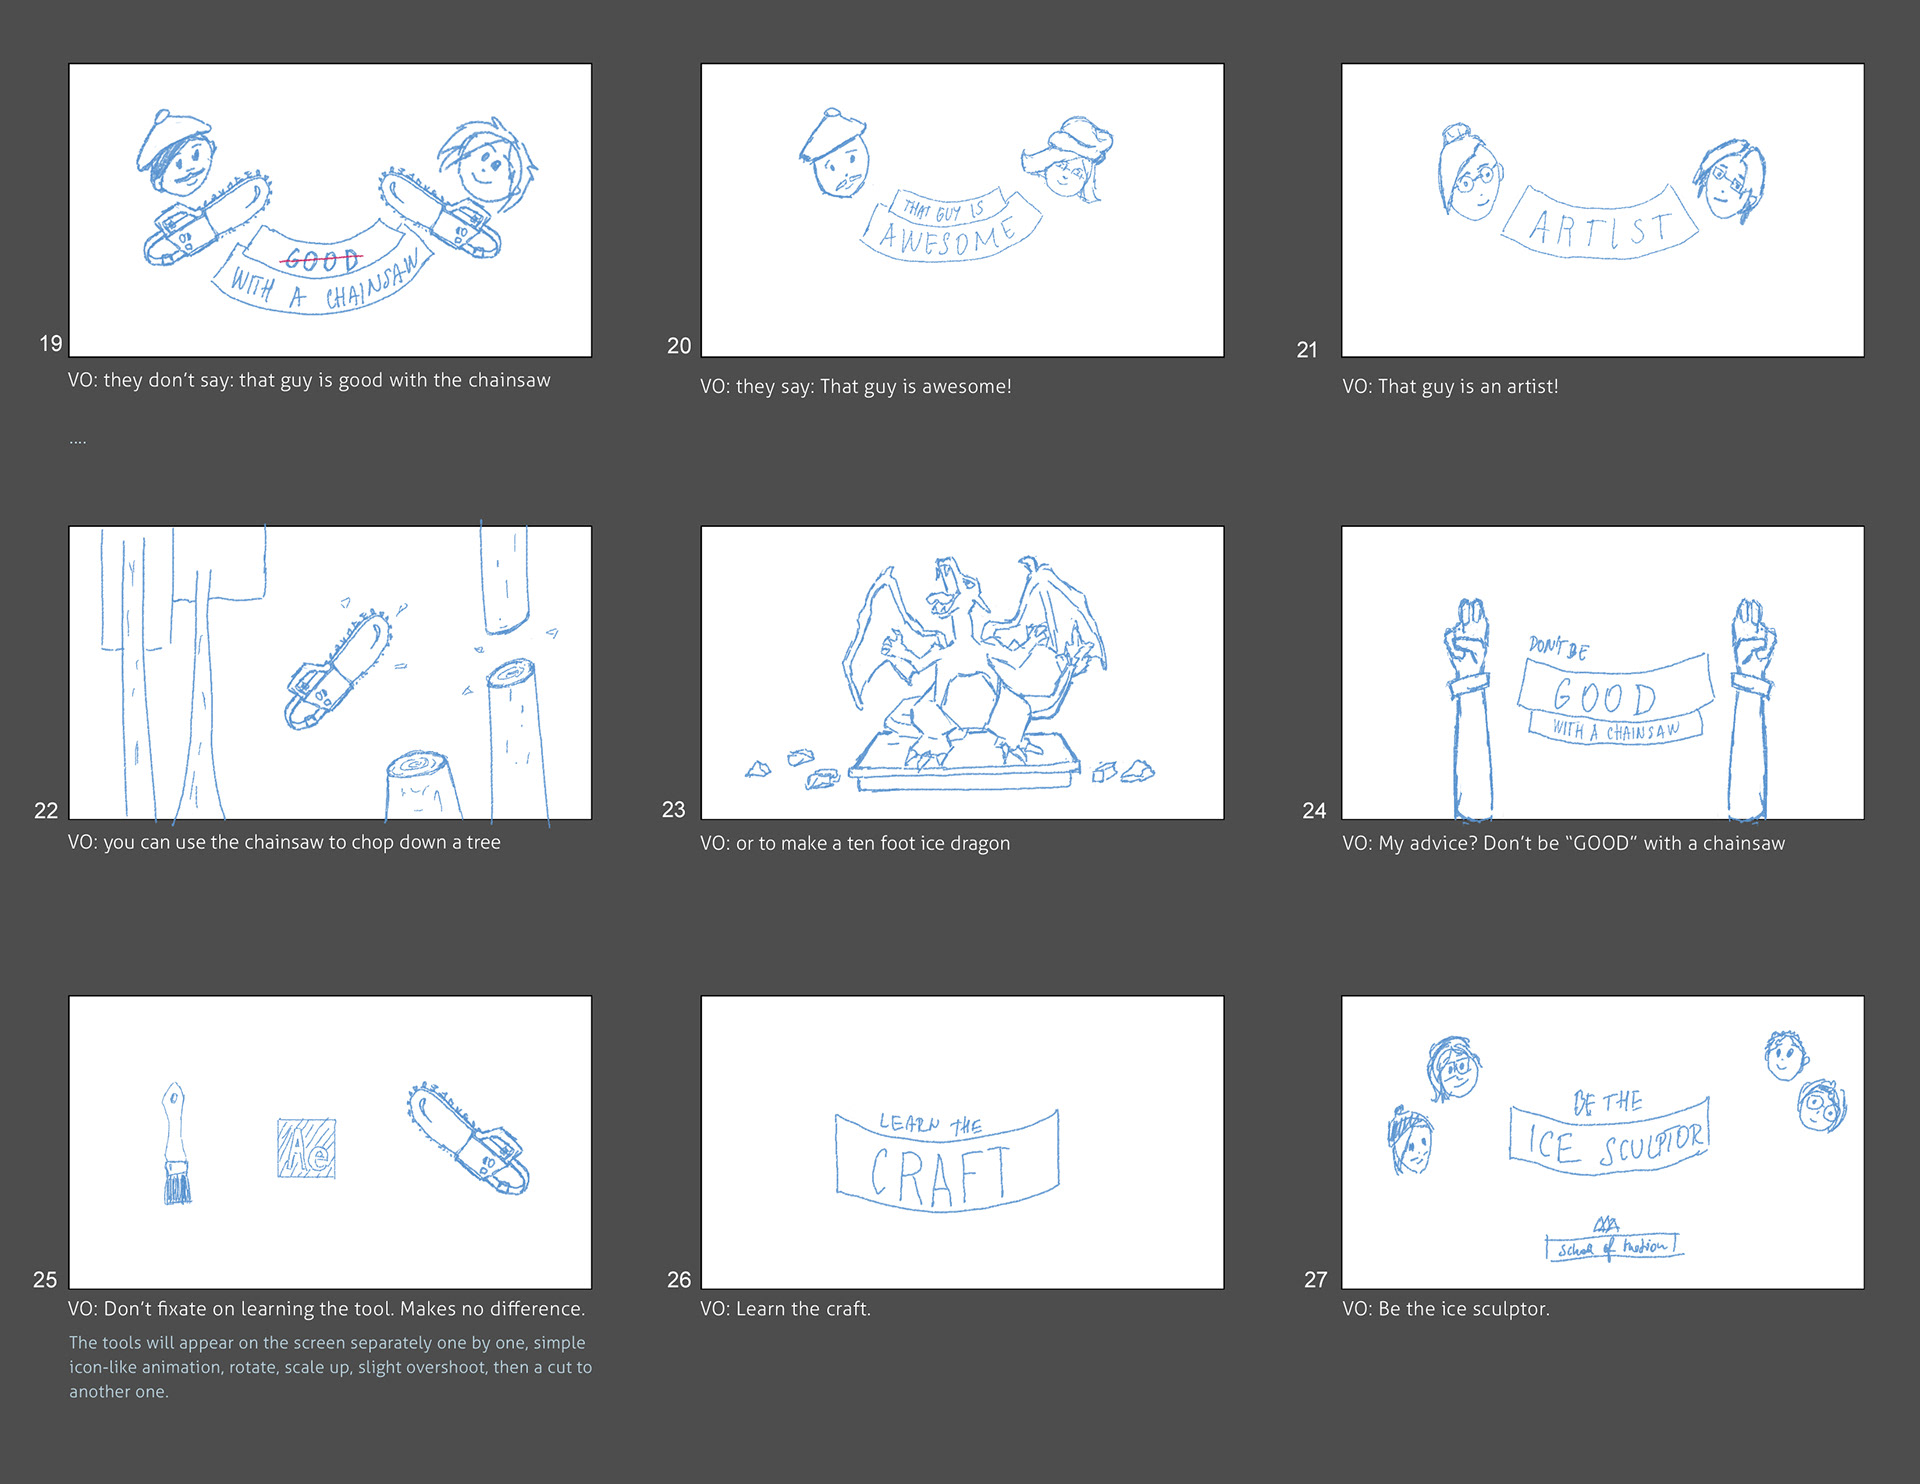Click caption 'VO: Learn the craft.'
The width and height of the screenshot is (1920, 1484).
coord(785,1308)
